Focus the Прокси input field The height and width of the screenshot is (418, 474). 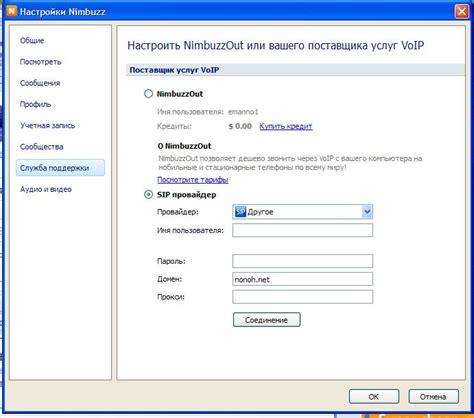coord(302,297)
